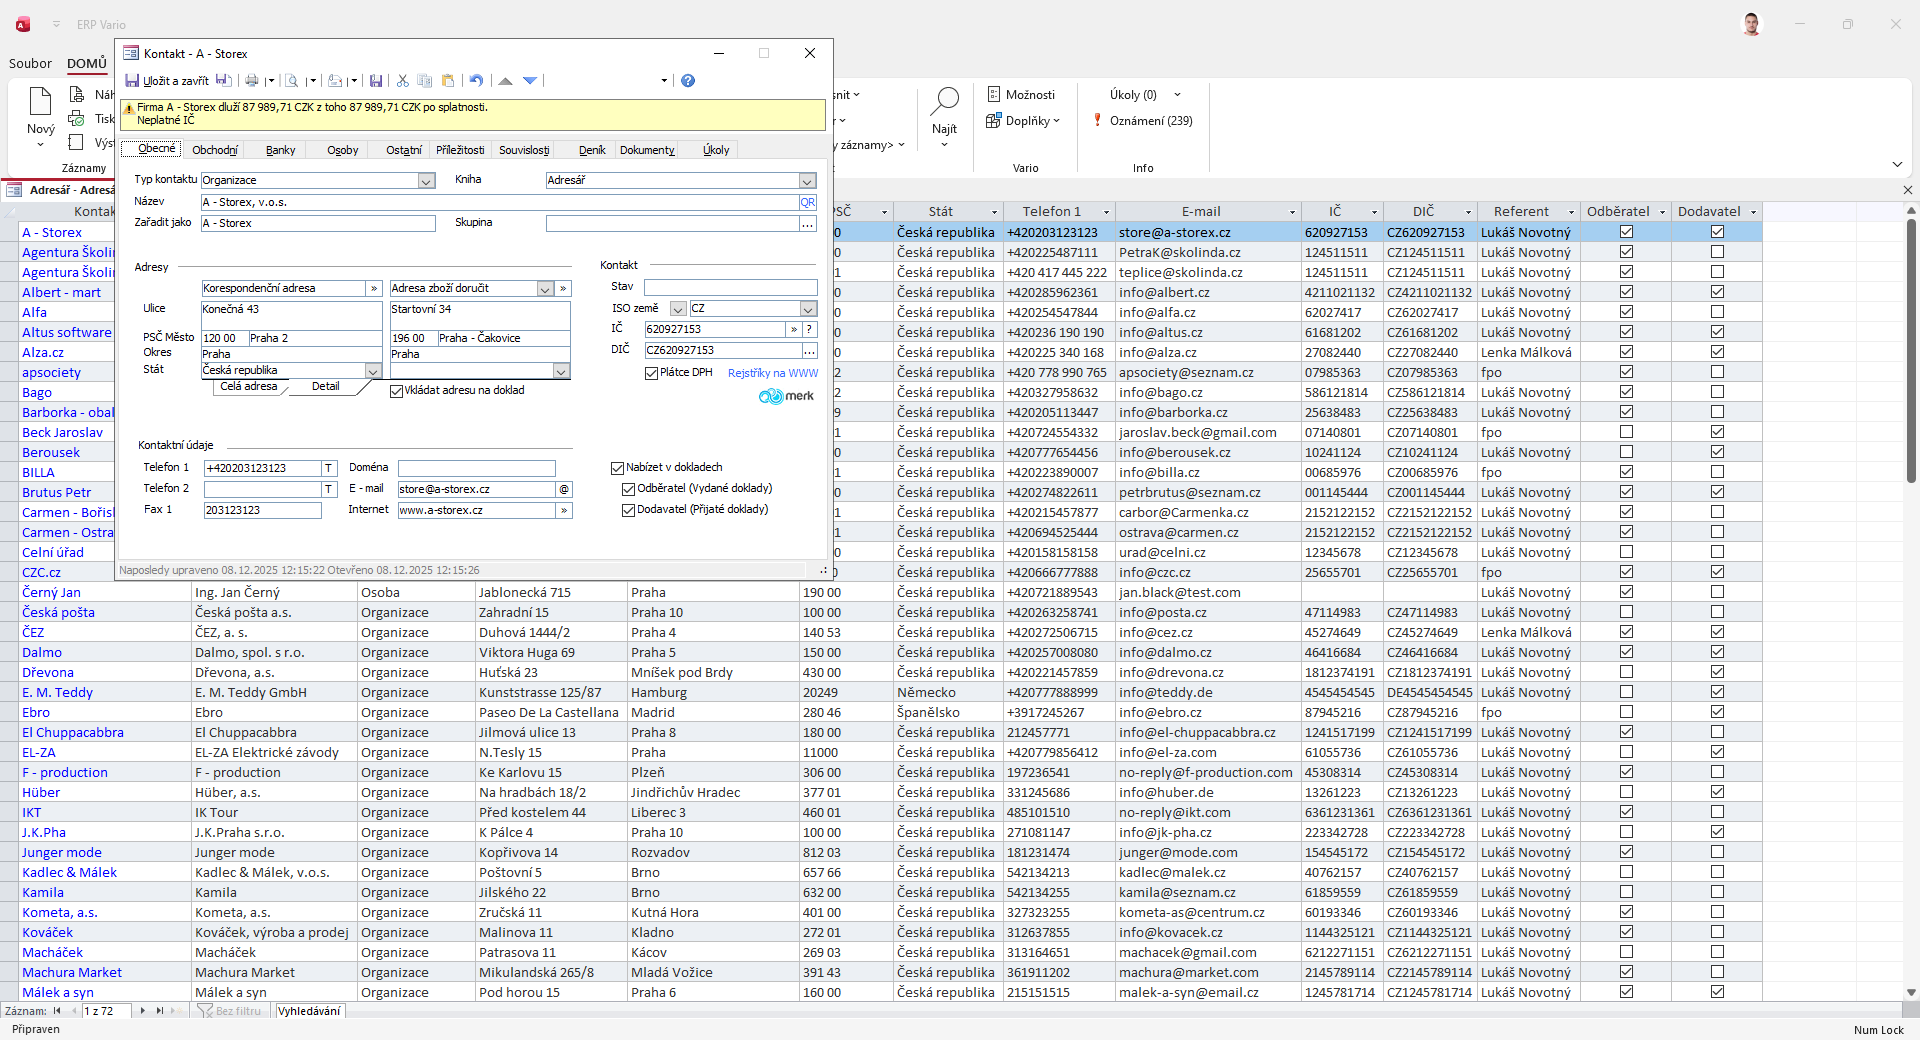Open the Dokumenty tab
Screen dimensions: 1920x1040
pos(647,150)
